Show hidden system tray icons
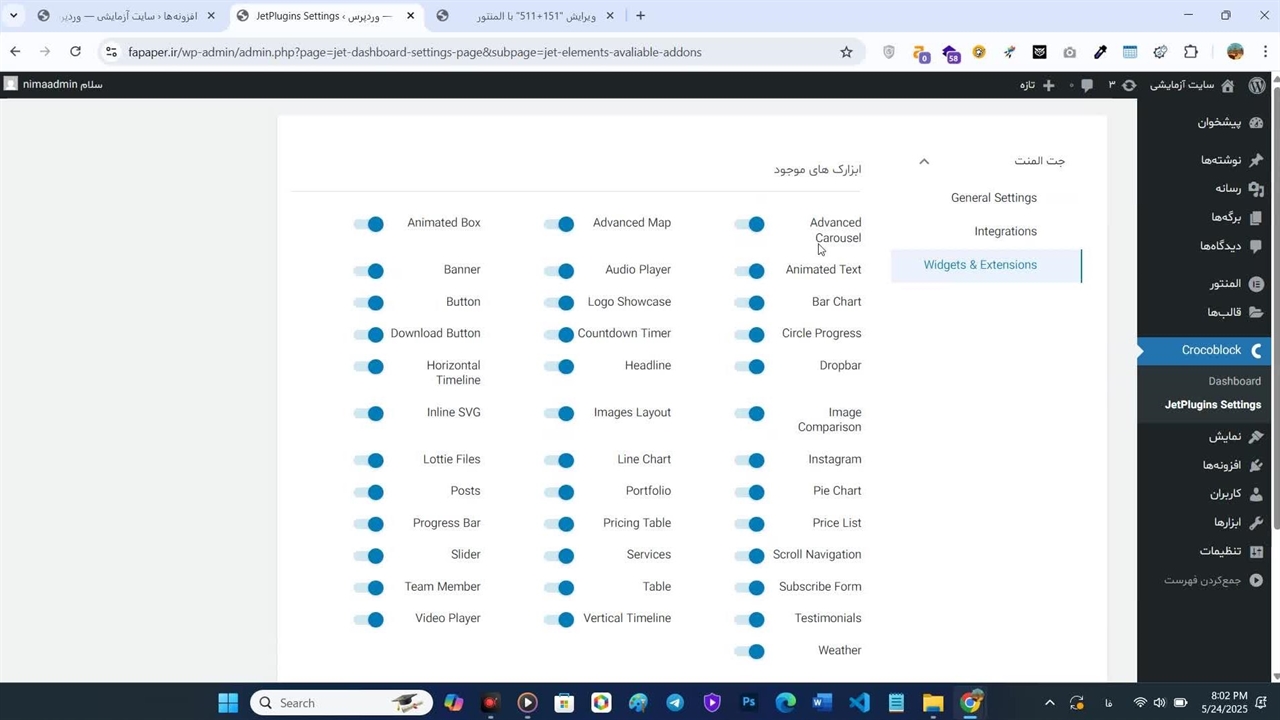The height and width of the screenshot is (720, 1280). tap(1049, 703)
